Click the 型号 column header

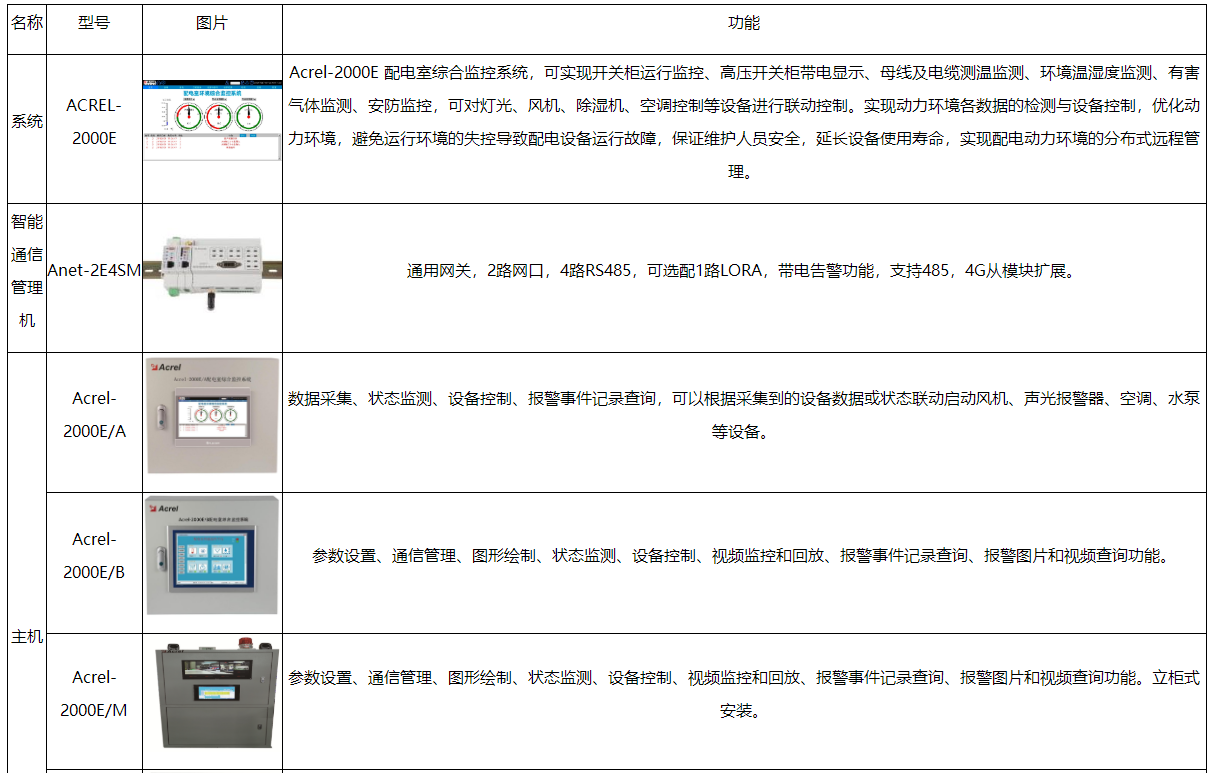pyautogui.click(x=94, y=22)
